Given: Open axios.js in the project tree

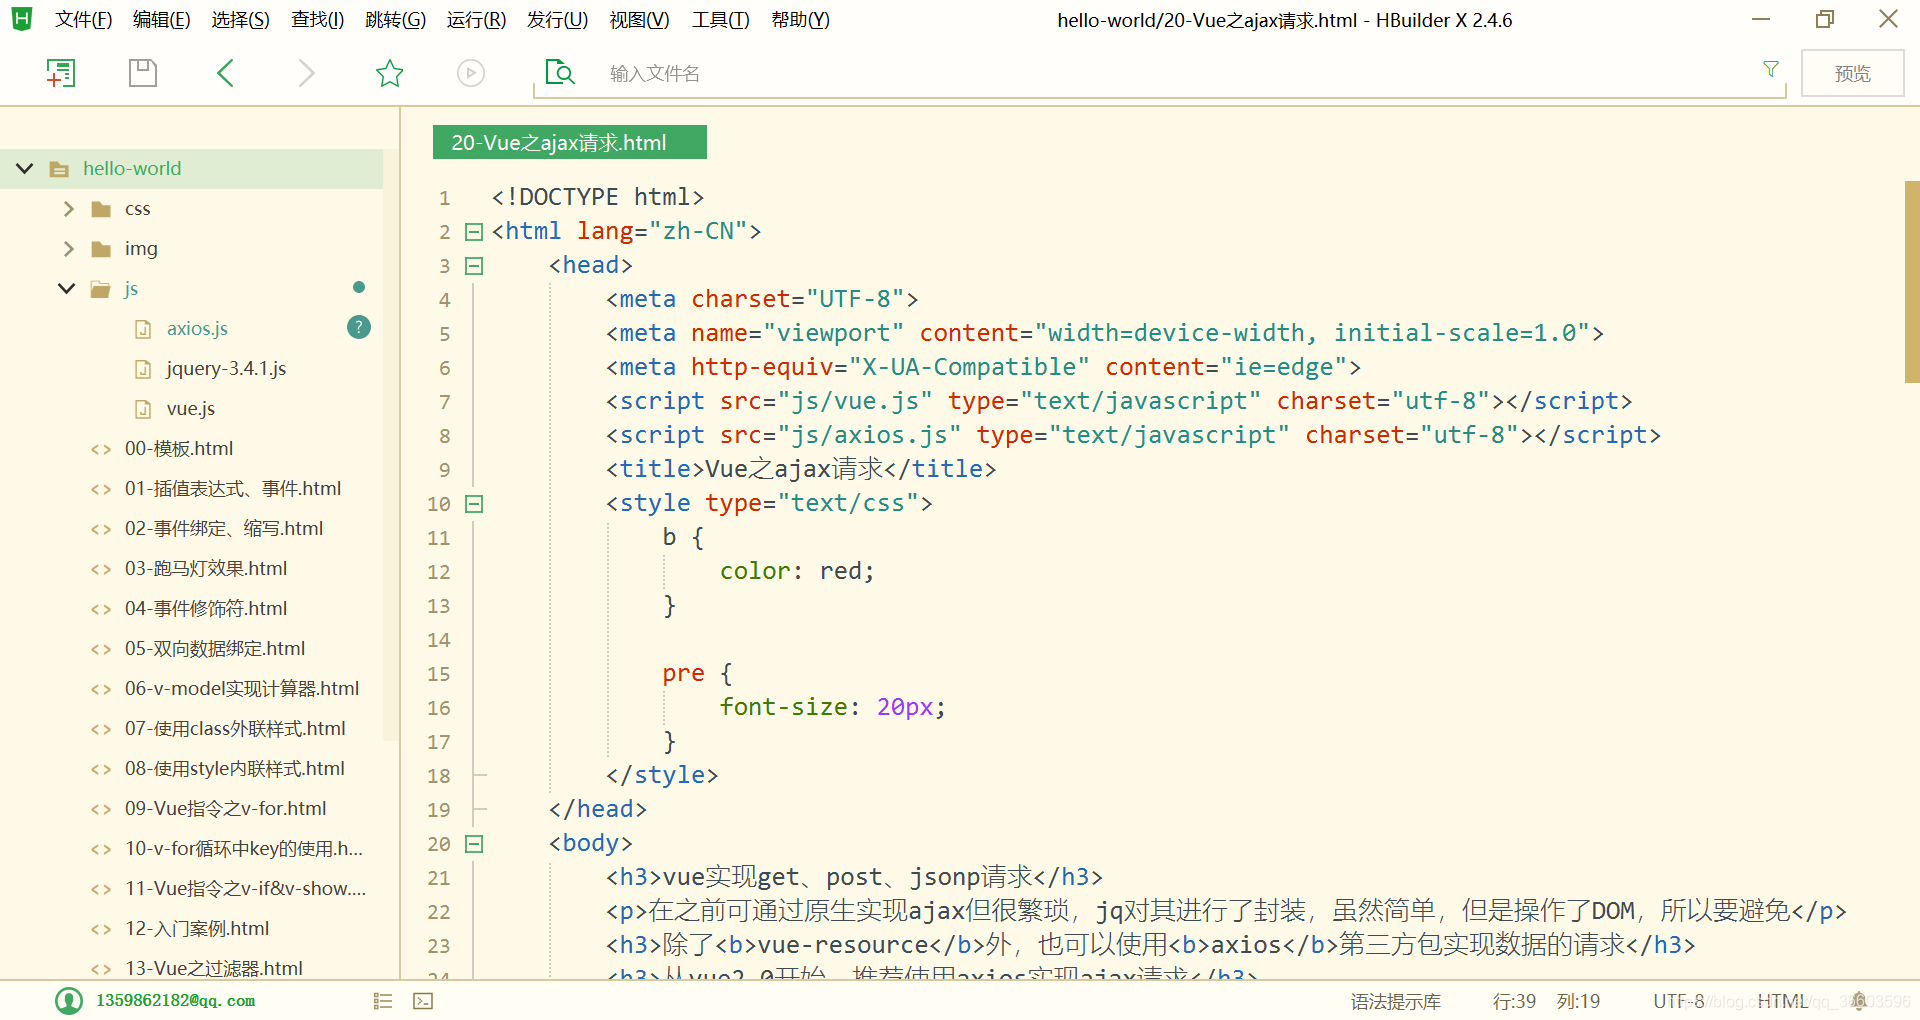Looking at the screenshot, I should click(197, 329).
